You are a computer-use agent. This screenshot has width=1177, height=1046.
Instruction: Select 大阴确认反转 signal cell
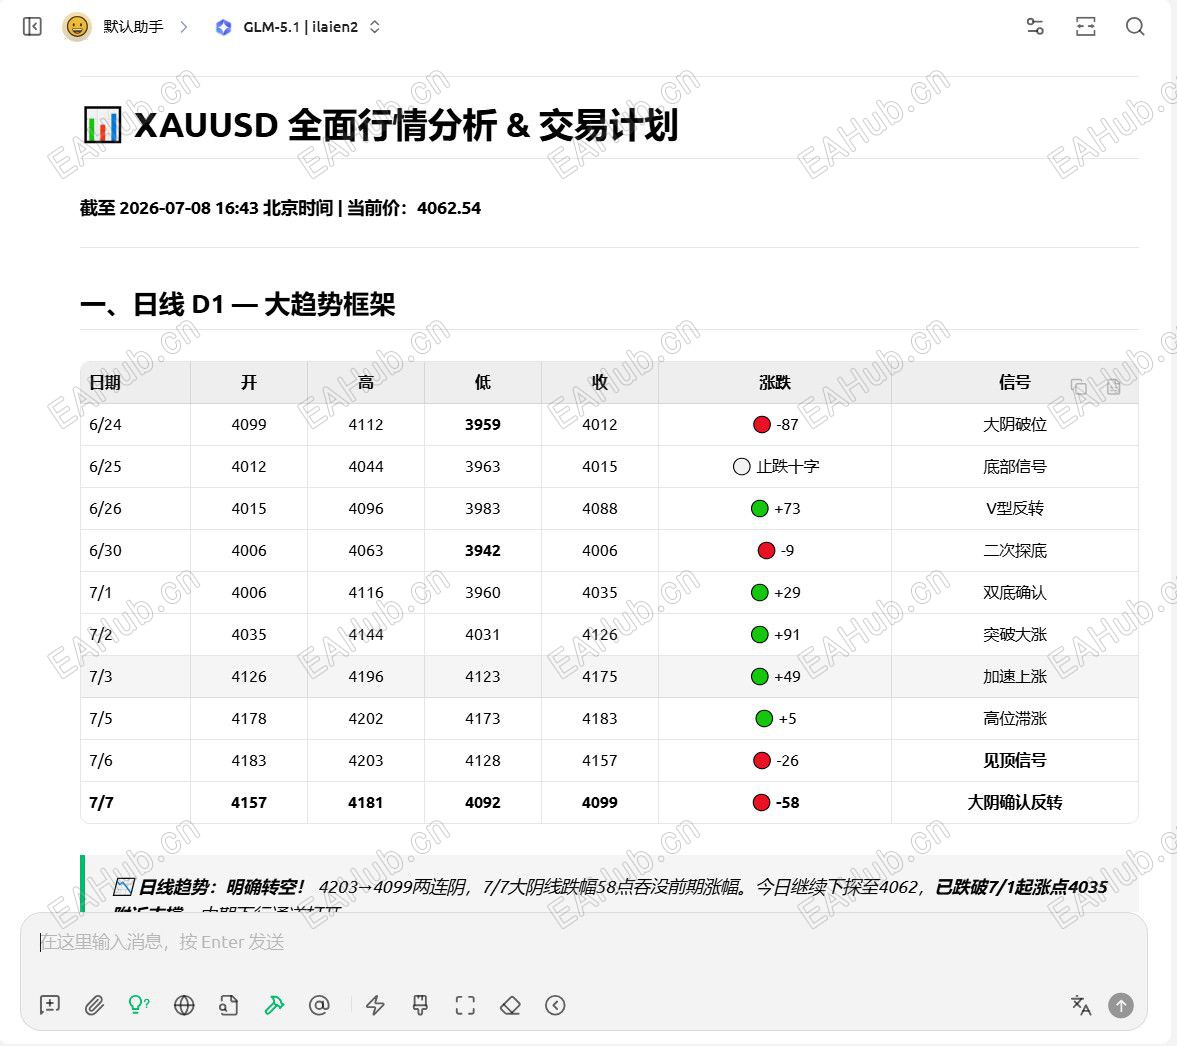coord(1015,803)
